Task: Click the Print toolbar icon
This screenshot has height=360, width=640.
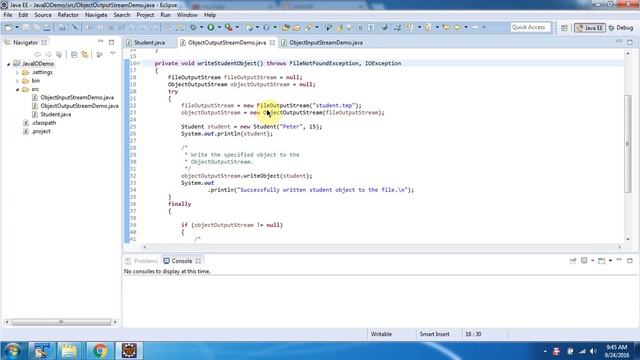Action: click(x=47, y=27)
